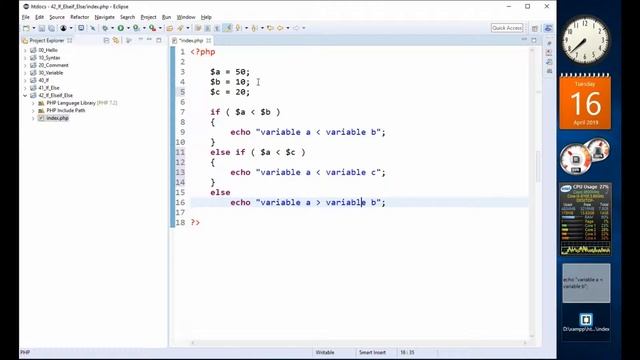
Task: Maximize the Project Explorer view
Action: (159, 40)
